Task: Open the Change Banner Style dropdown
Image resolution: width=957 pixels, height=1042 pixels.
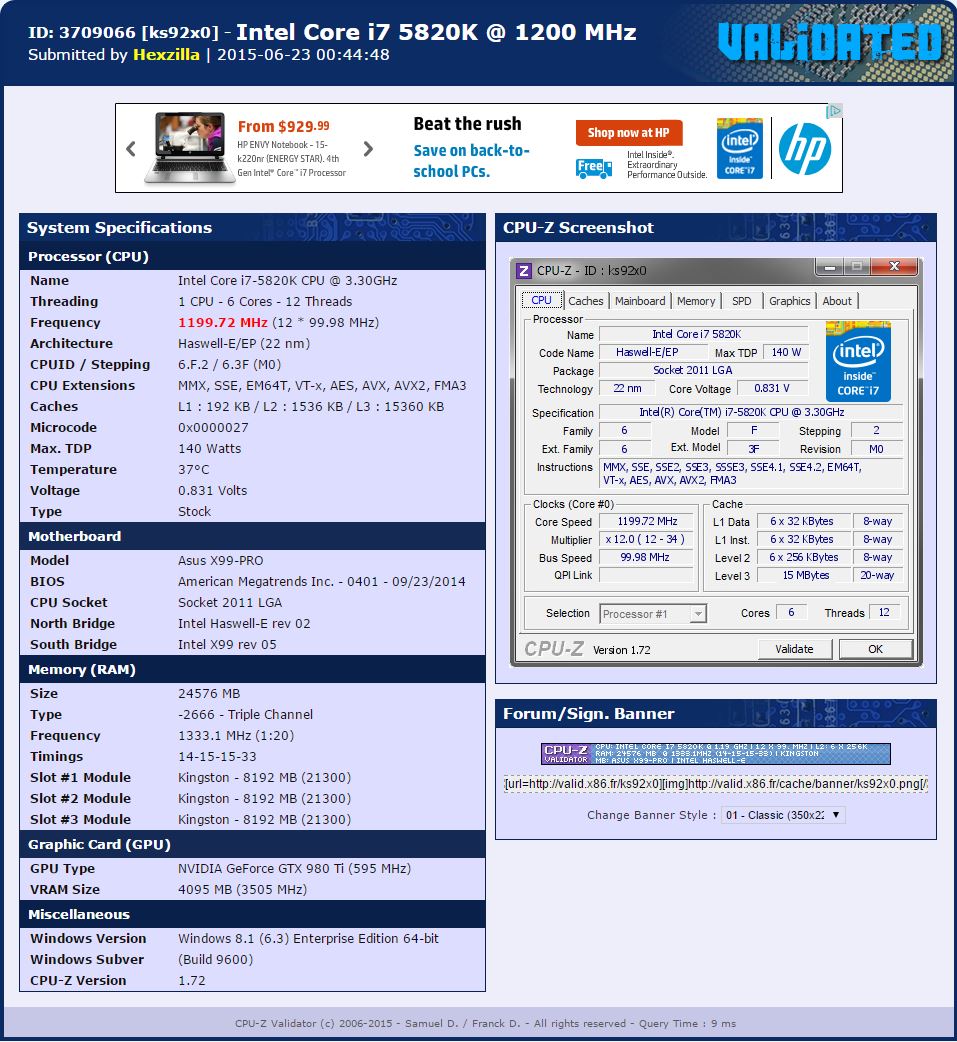Action: 783,815
